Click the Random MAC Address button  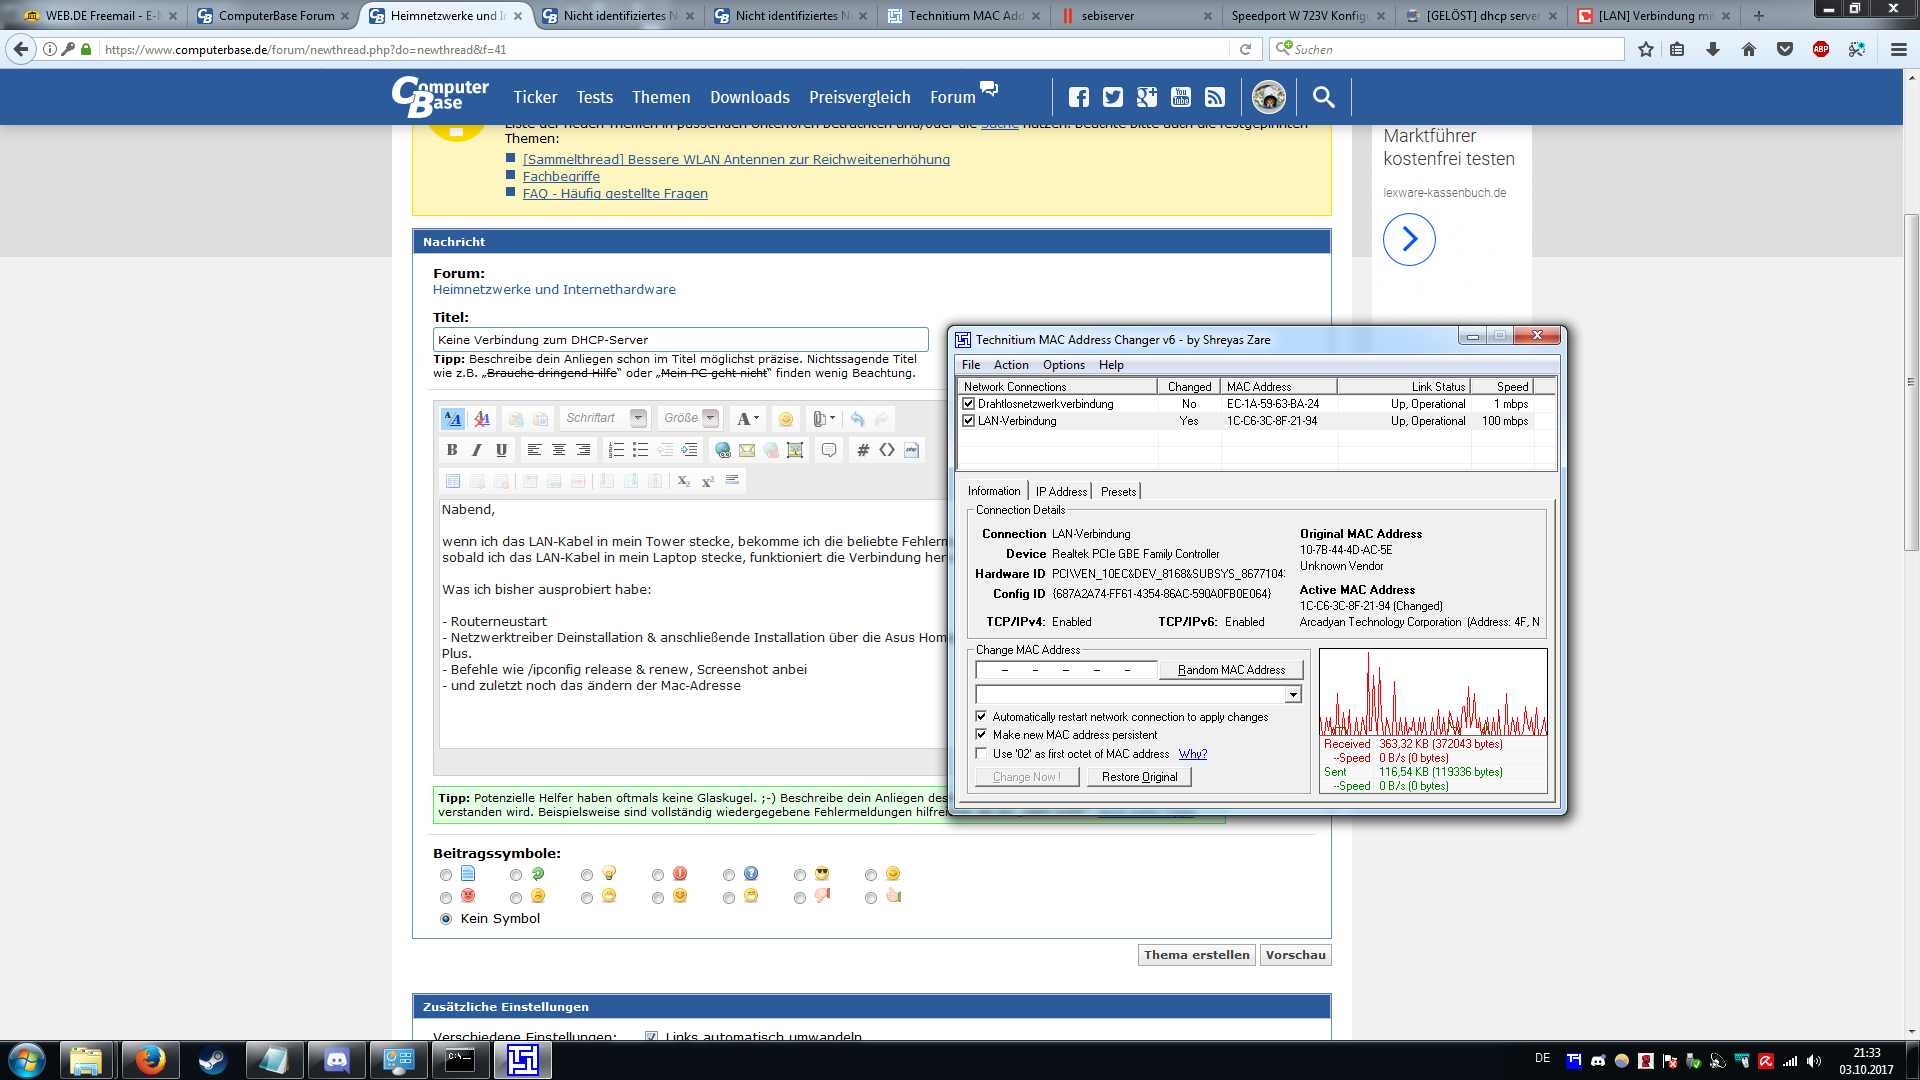click(x=1231, y=670)
